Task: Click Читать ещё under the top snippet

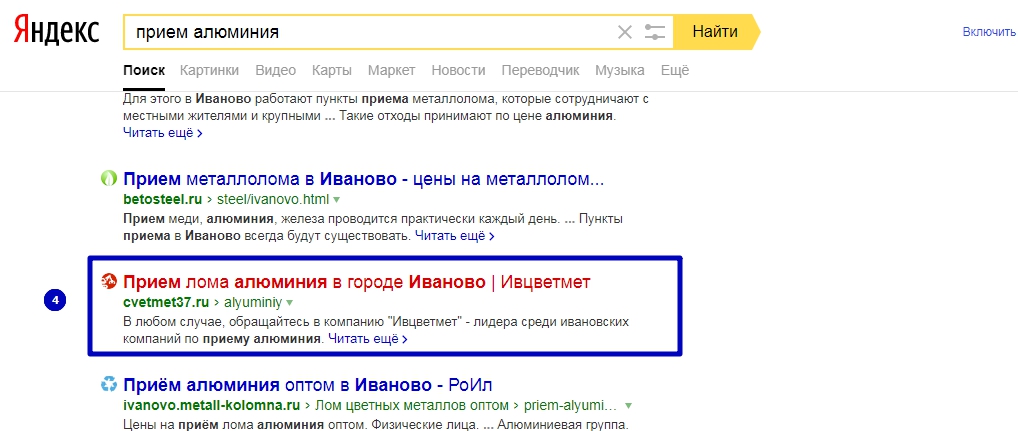Action: click(x=162, y=132)
